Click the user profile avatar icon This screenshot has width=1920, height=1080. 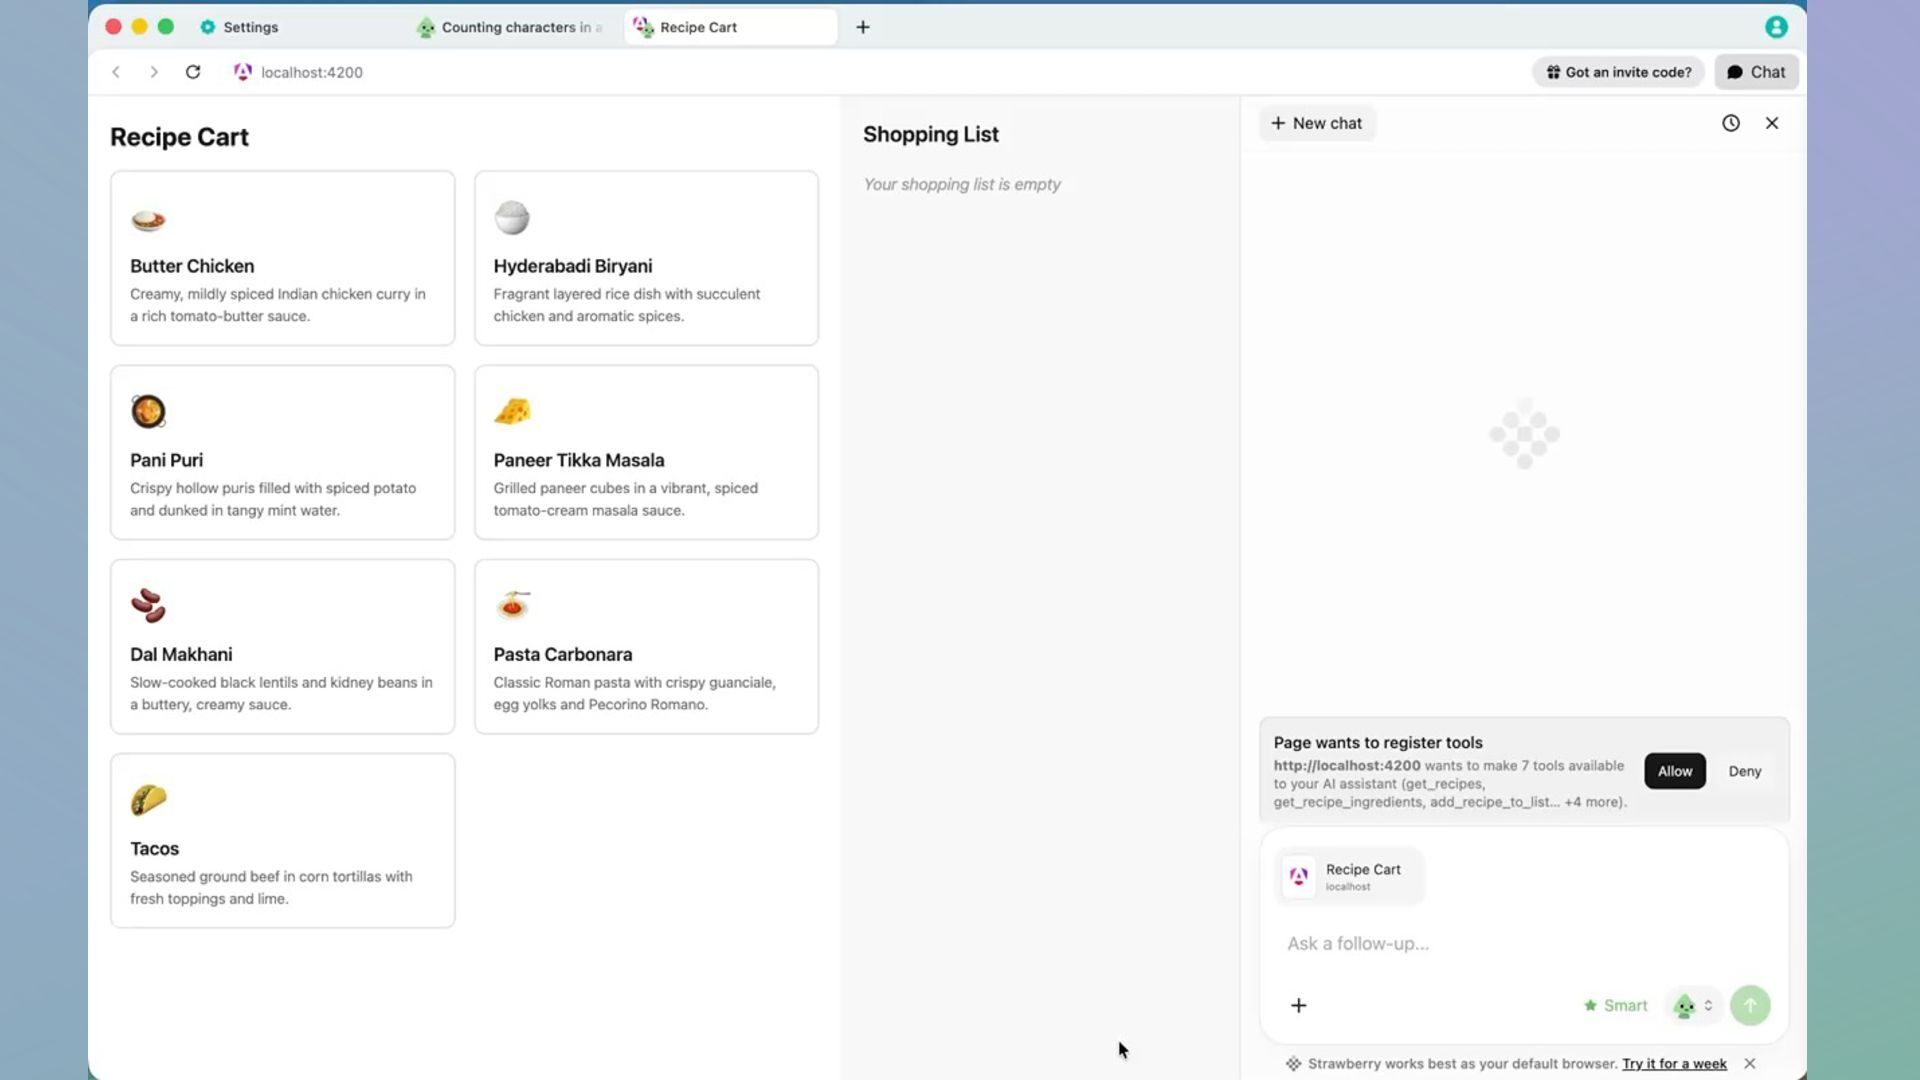pyautogui.click(x=1775, y=27)
